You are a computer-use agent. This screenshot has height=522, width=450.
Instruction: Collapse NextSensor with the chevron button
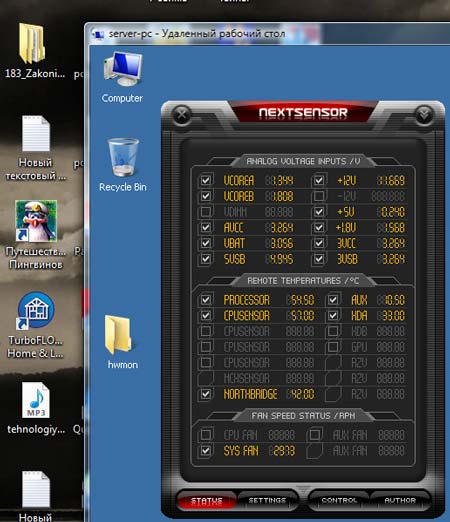(424, 115)
